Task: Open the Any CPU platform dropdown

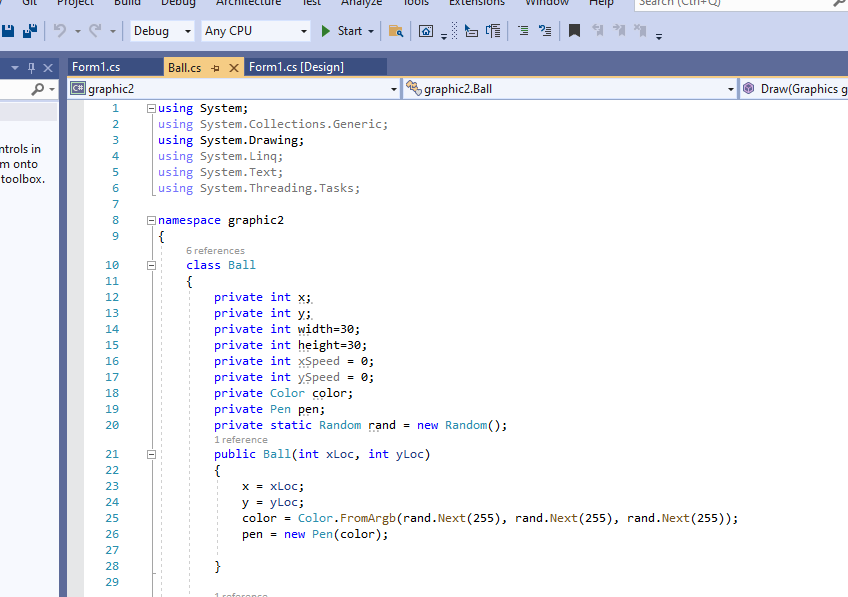Action: click(255, 31)
